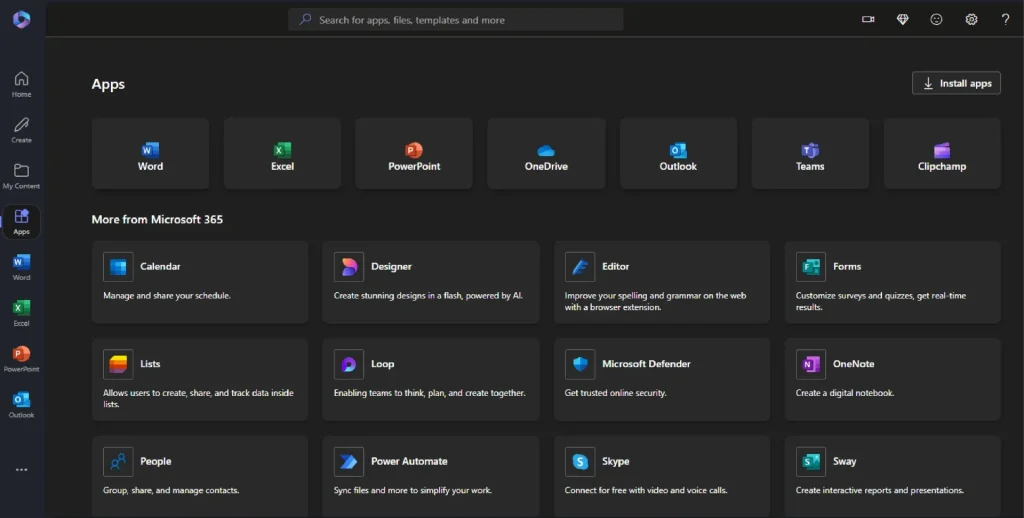The image size is (1024, 518).
Task: Launch Outlook from the left sidebar
Action: [22, 405]
